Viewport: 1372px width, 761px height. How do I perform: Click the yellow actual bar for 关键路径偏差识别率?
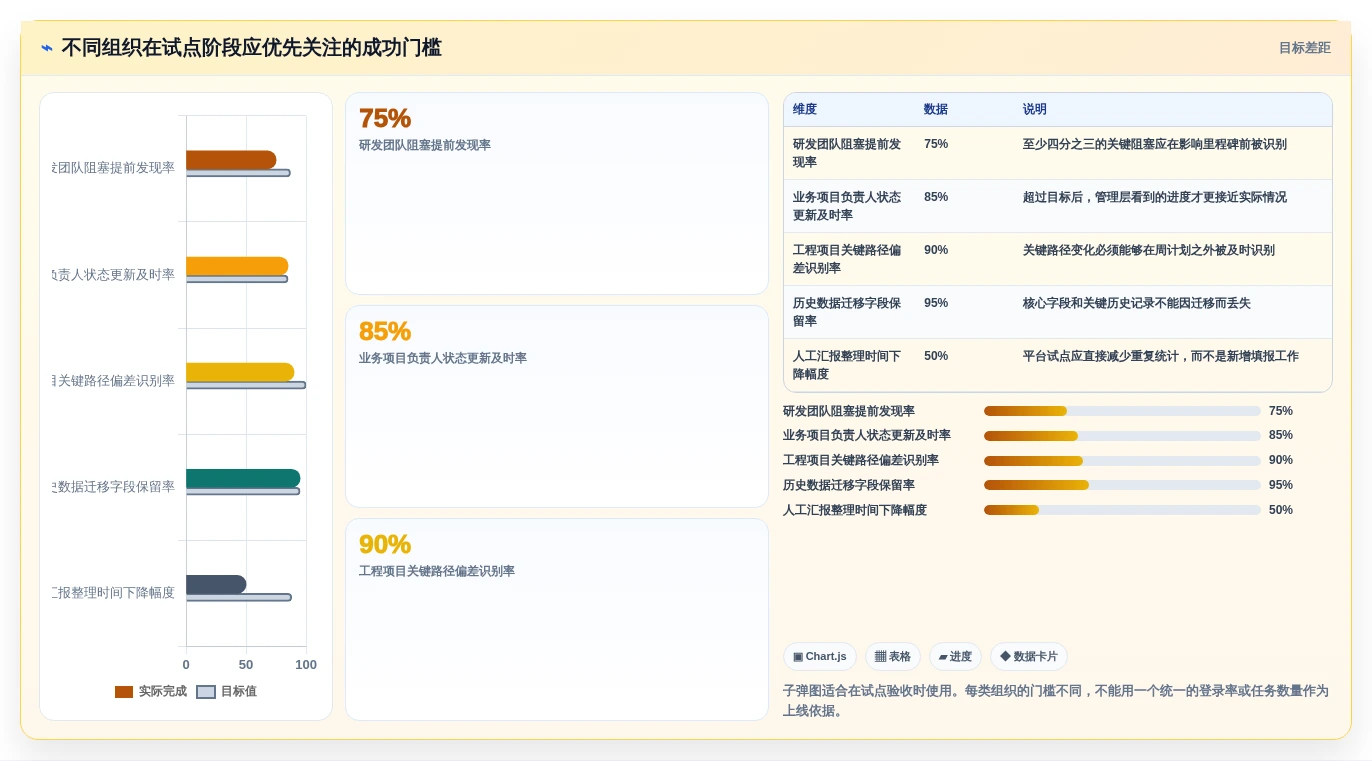(x=240, y=372)
